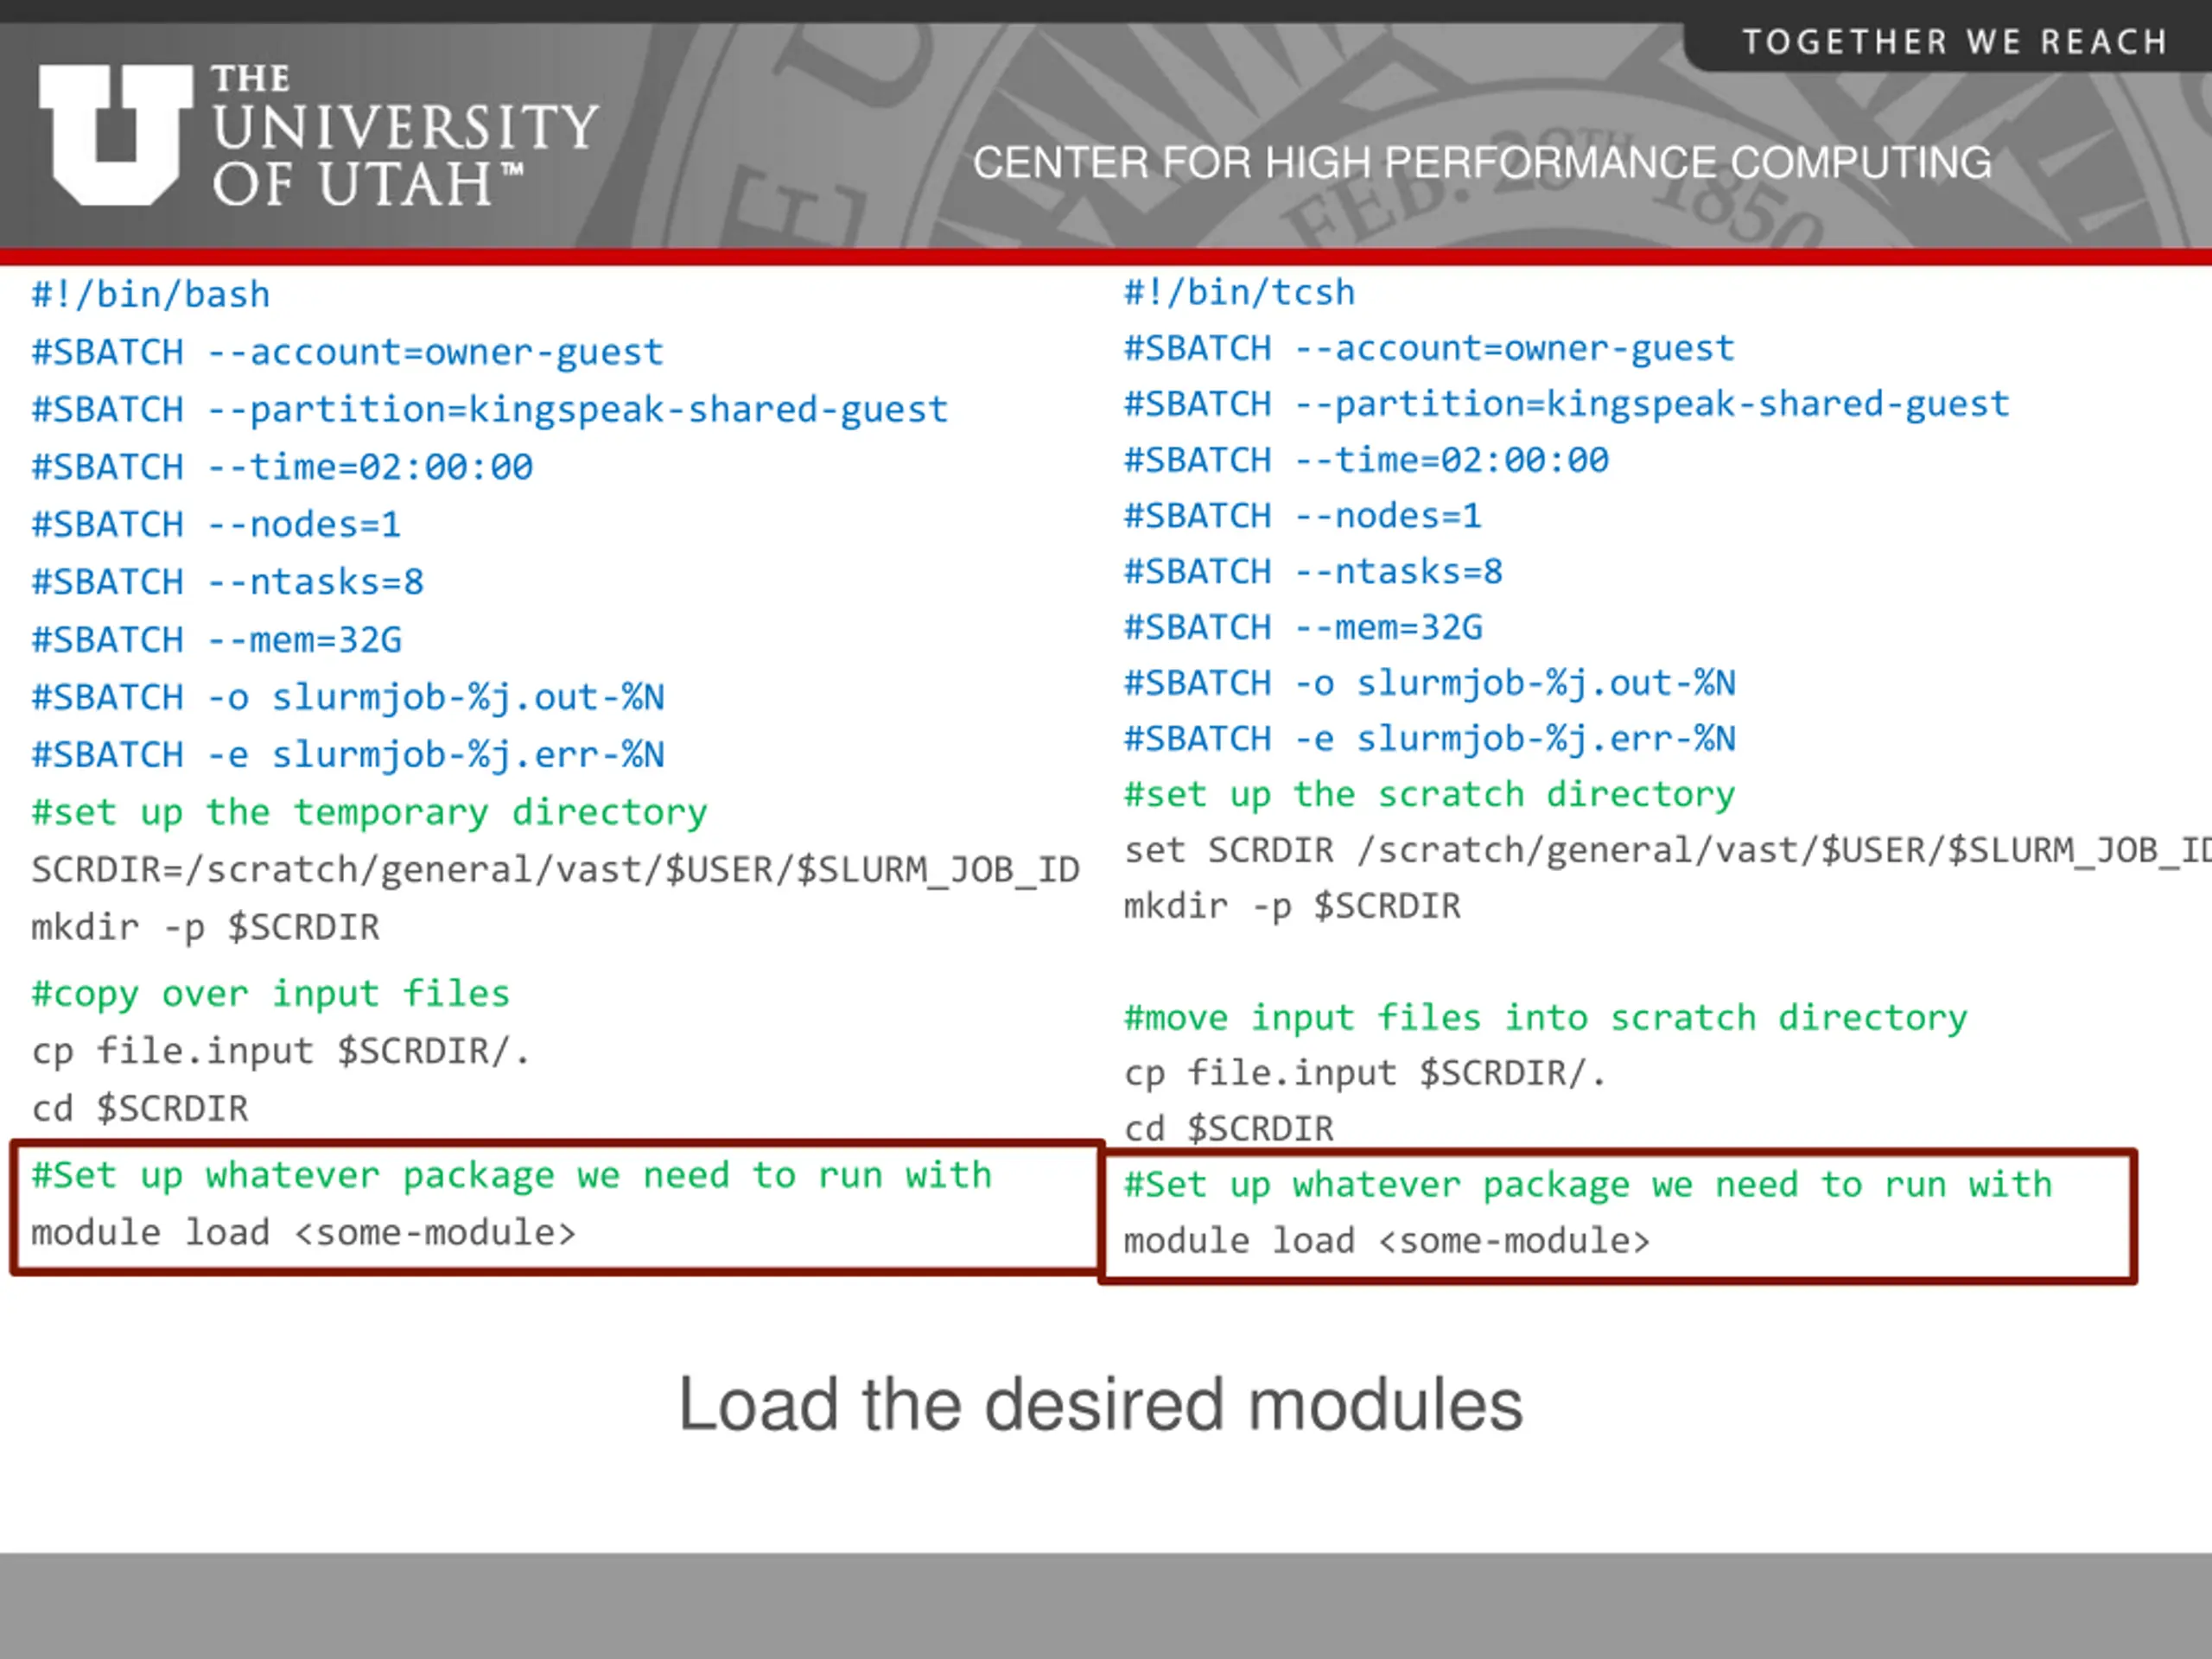Click the left boxed 'module load <some-module>' line
This screenshot has width=2212, height=1659.
(x=303, y=1232)
